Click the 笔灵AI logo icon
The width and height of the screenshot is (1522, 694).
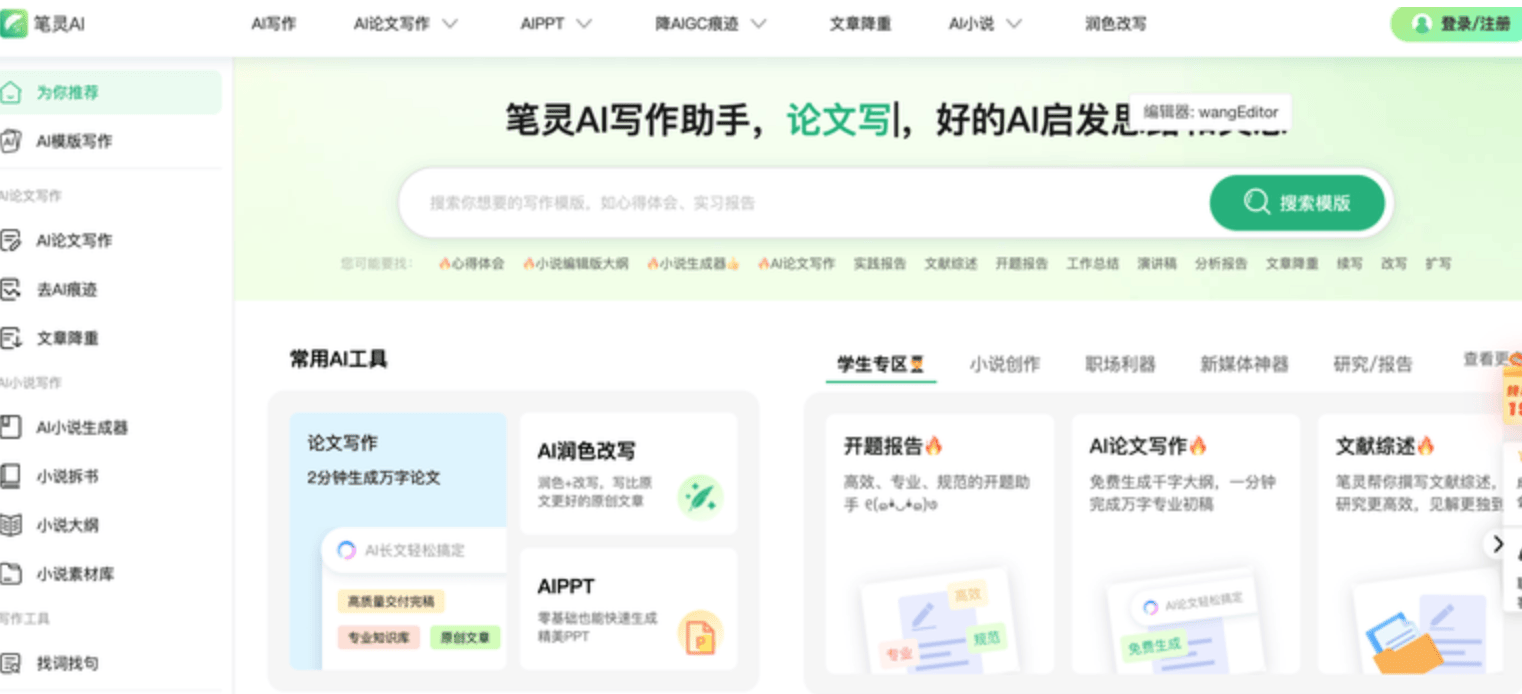coord(14,23)
